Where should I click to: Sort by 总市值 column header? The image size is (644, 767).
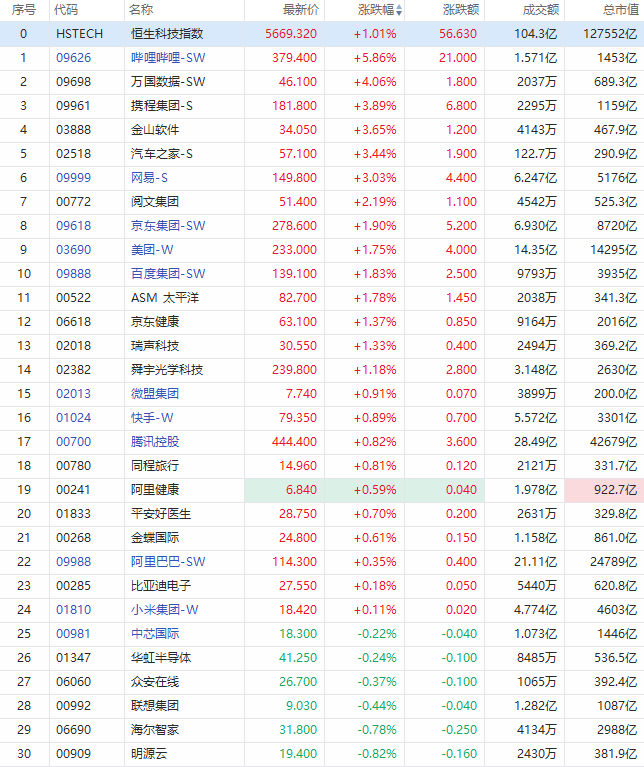tap(621, 10)
